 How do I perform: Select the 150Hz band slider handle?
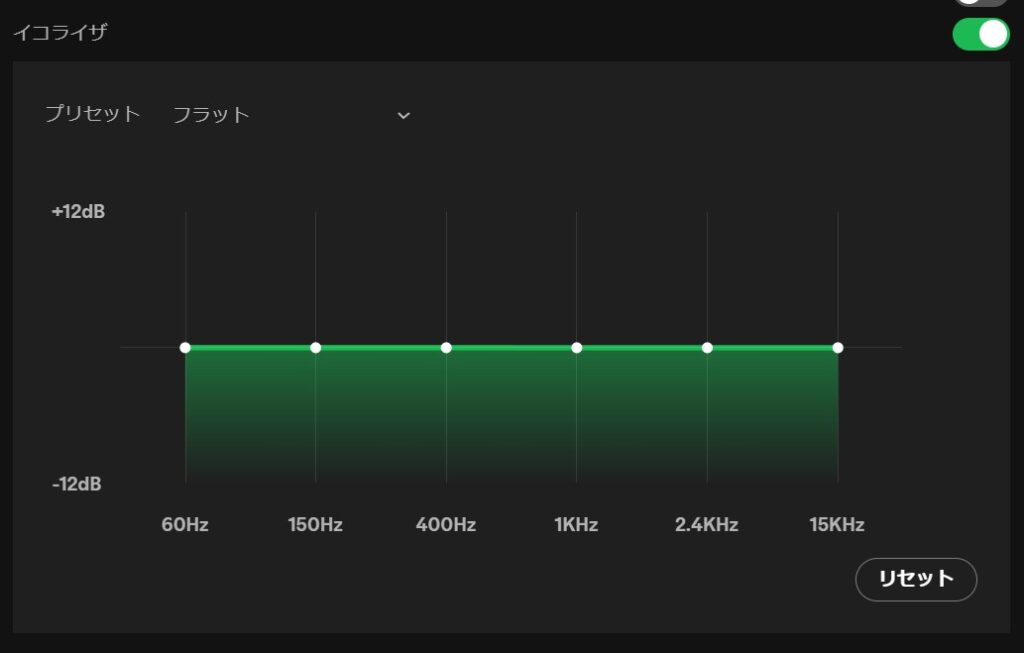315,348
